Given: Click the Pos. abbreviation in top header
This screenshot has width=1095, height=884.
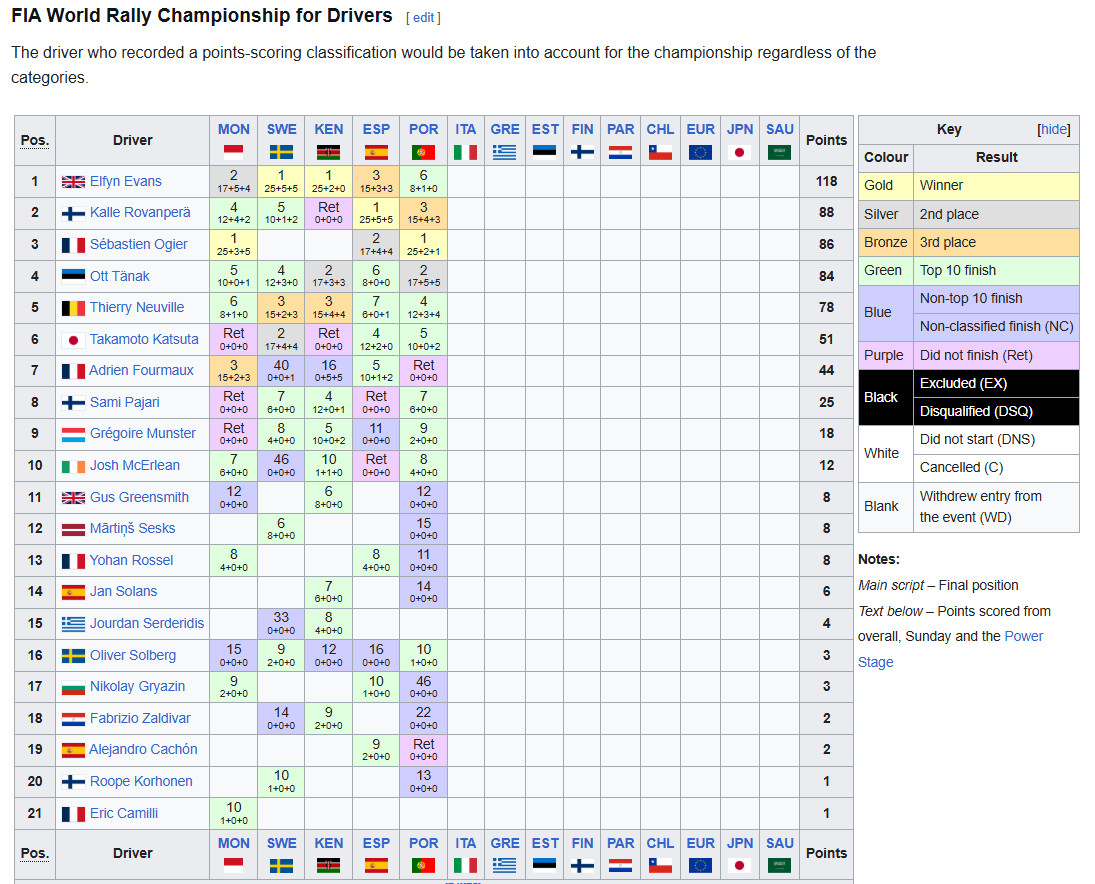Looking at the screenshot, I should pos(35,140).
